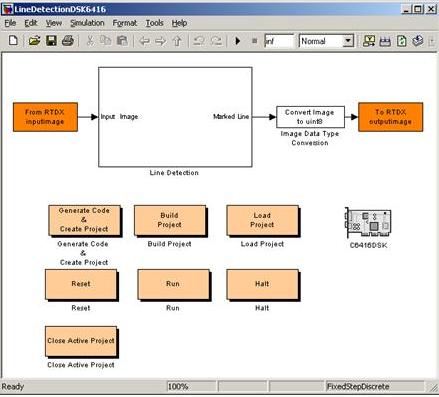Stop simulation using the square stop icon

point(254,41)
